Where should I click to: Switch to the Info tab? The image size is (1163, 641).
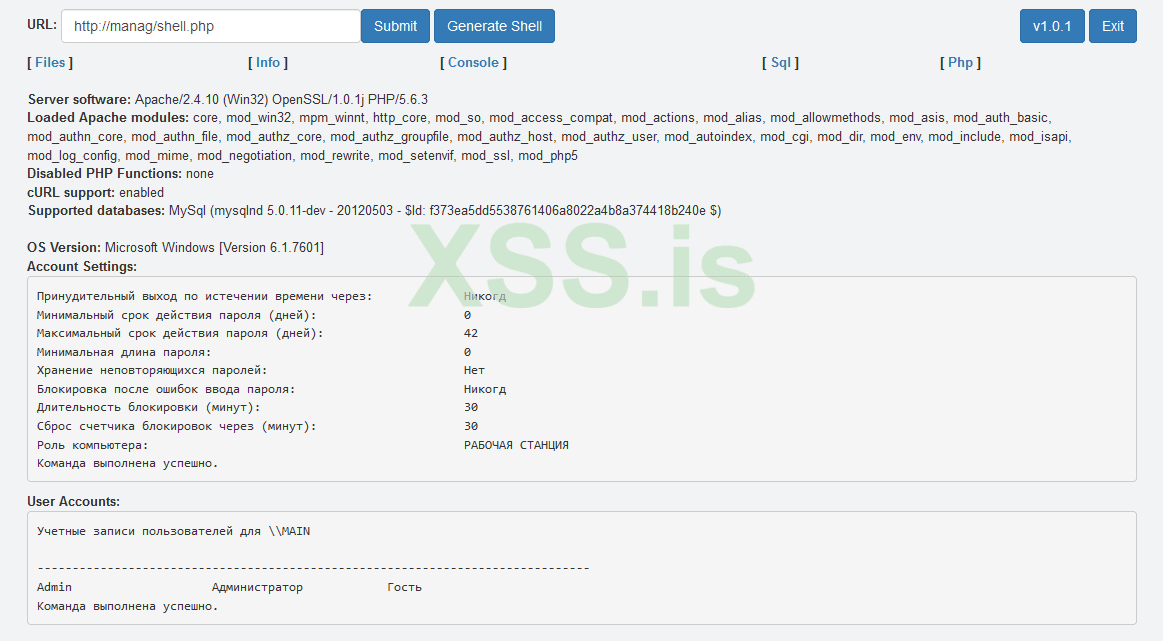click(268, 62)
